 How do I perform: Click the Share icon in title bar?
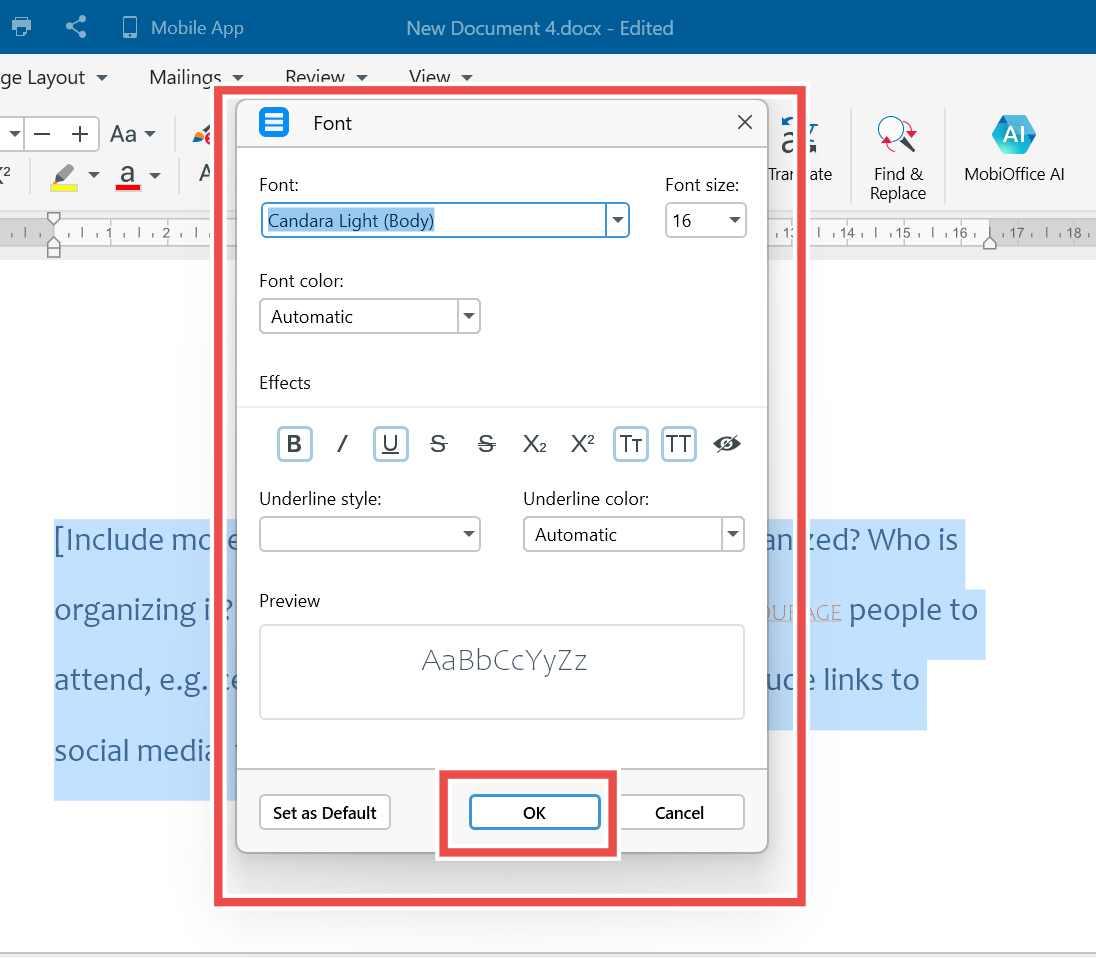[x=75, y=27]
